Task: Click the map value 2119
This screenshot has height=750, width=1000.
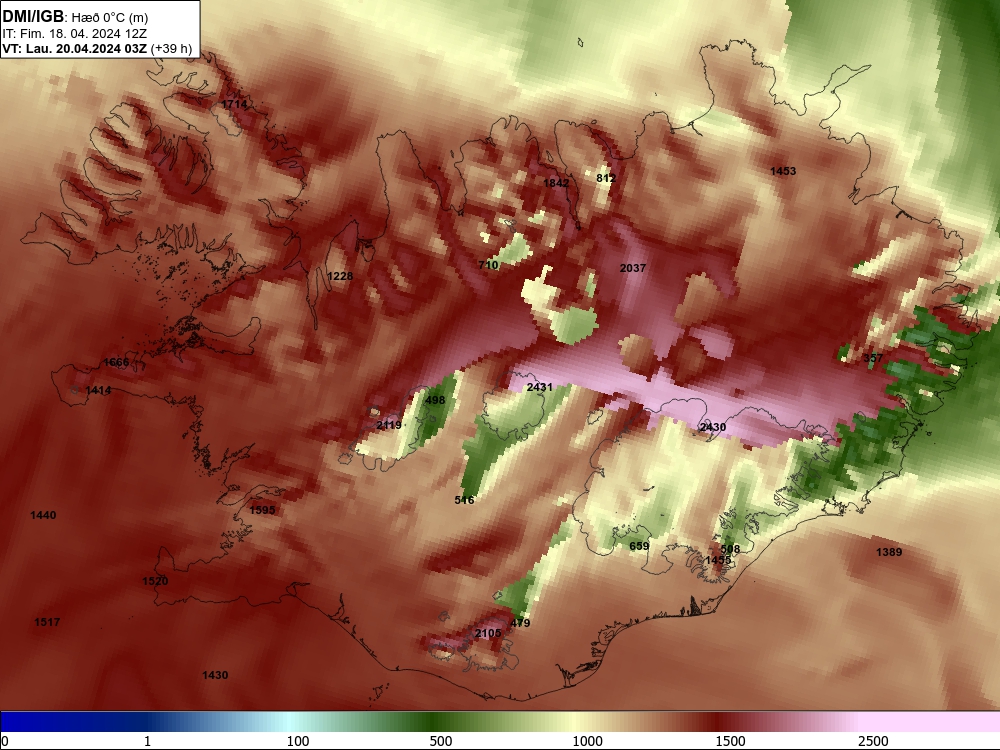Action: coord(389,425)
